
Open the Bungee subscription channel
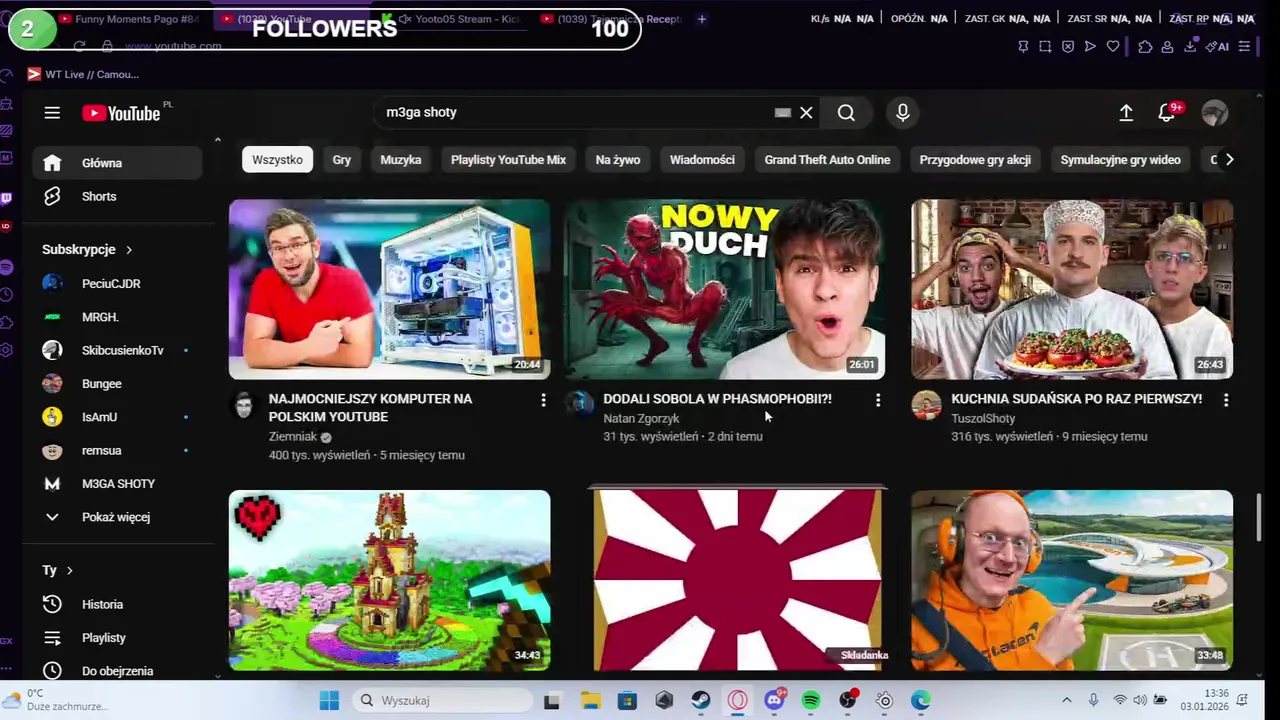point(118,384)
